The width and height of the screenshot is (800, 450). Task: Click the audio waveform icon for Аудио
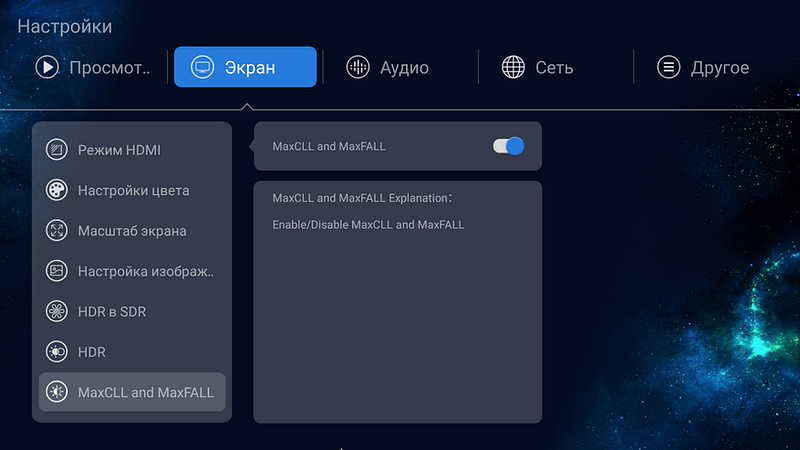pos(357,68)
